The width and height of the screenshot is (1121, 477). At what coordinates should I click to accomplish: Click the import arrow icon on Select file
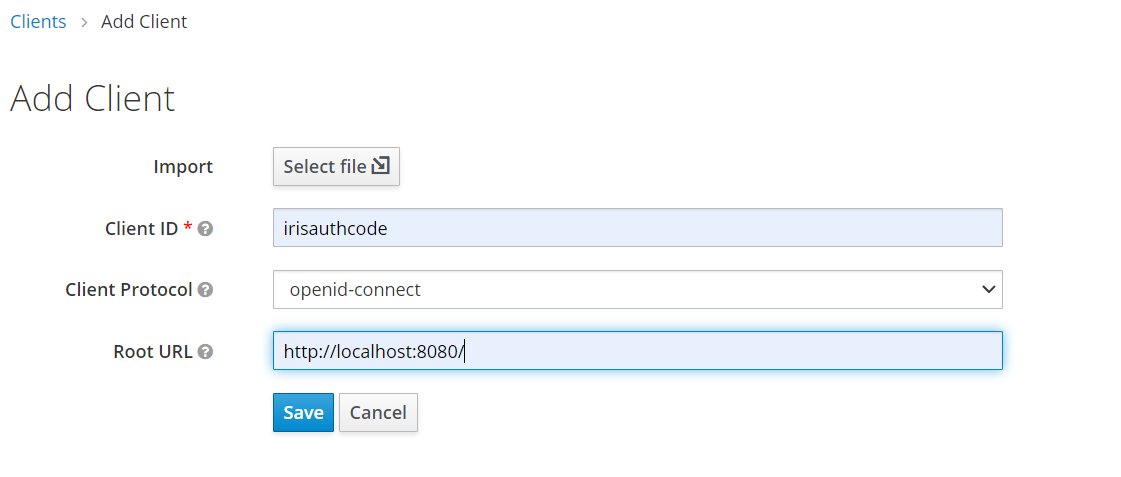click(380, 166)
